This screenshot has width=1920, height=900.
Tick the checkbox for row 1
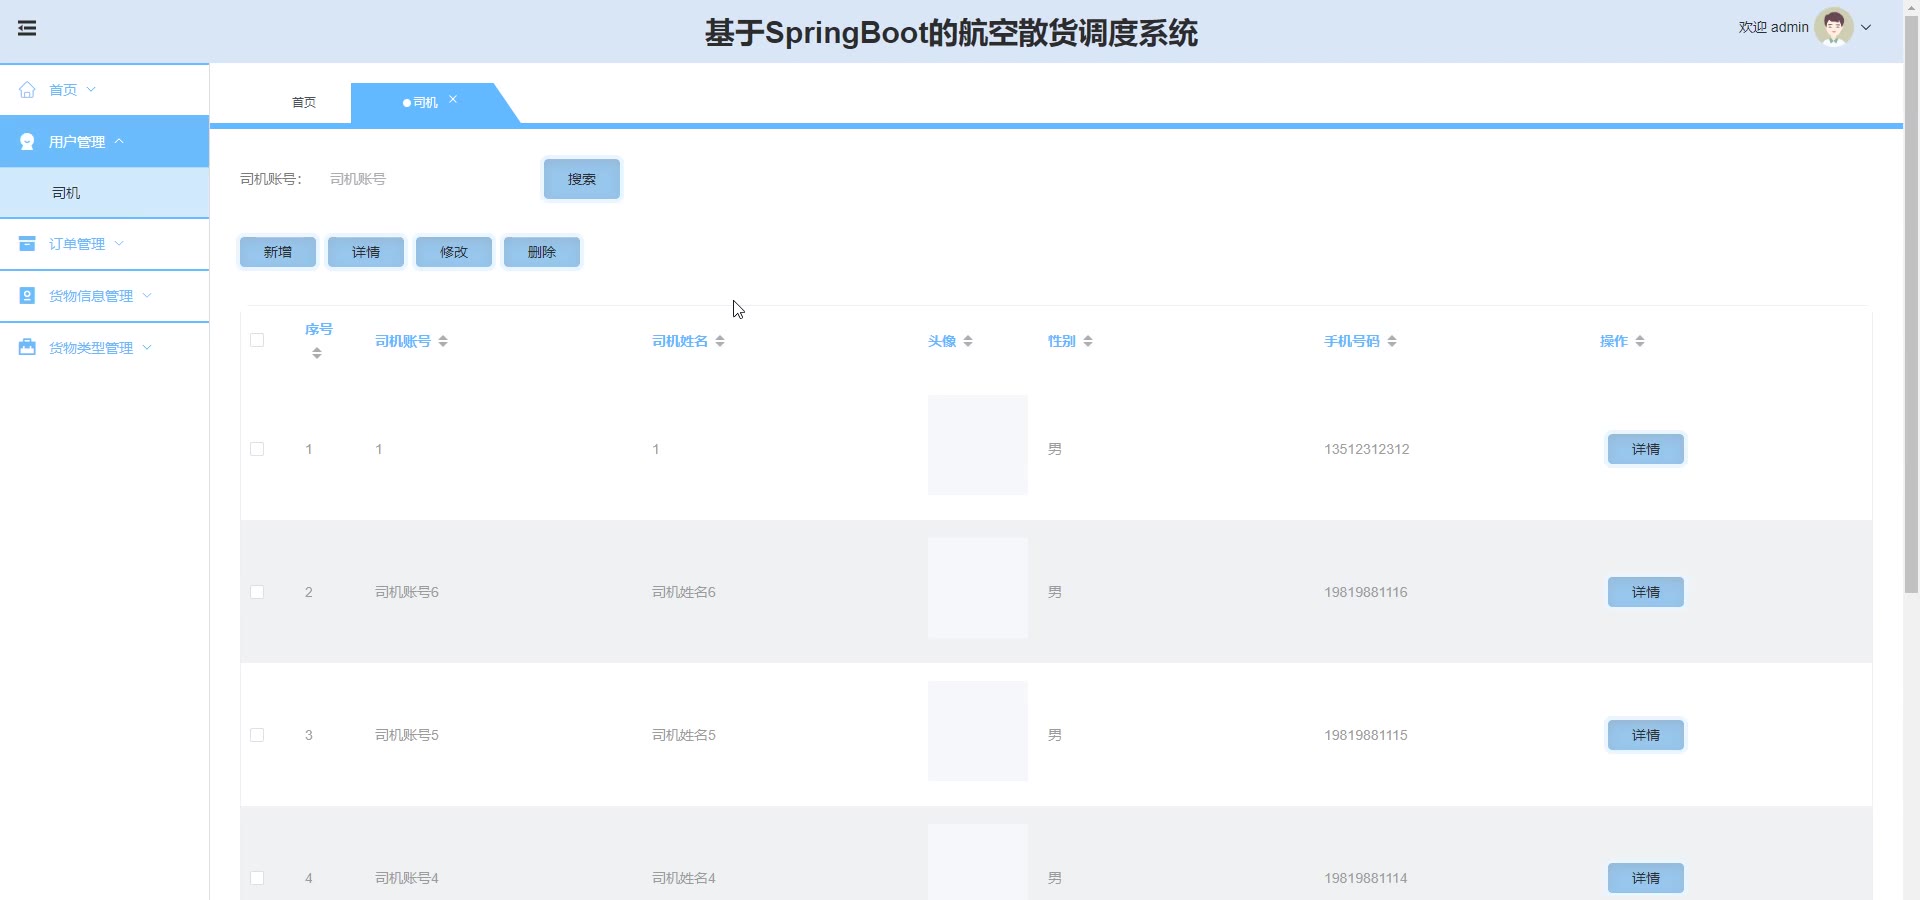[x=257, y=450]
